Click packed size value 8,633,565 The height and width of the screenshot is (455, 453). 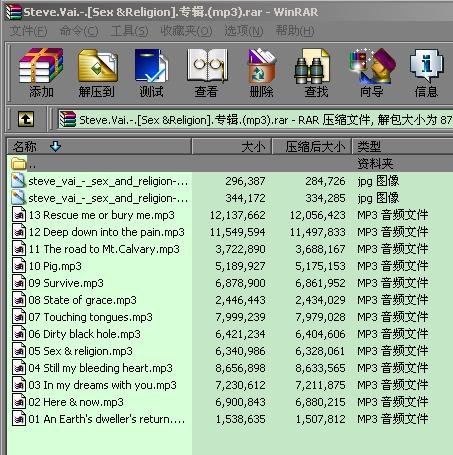320,368
